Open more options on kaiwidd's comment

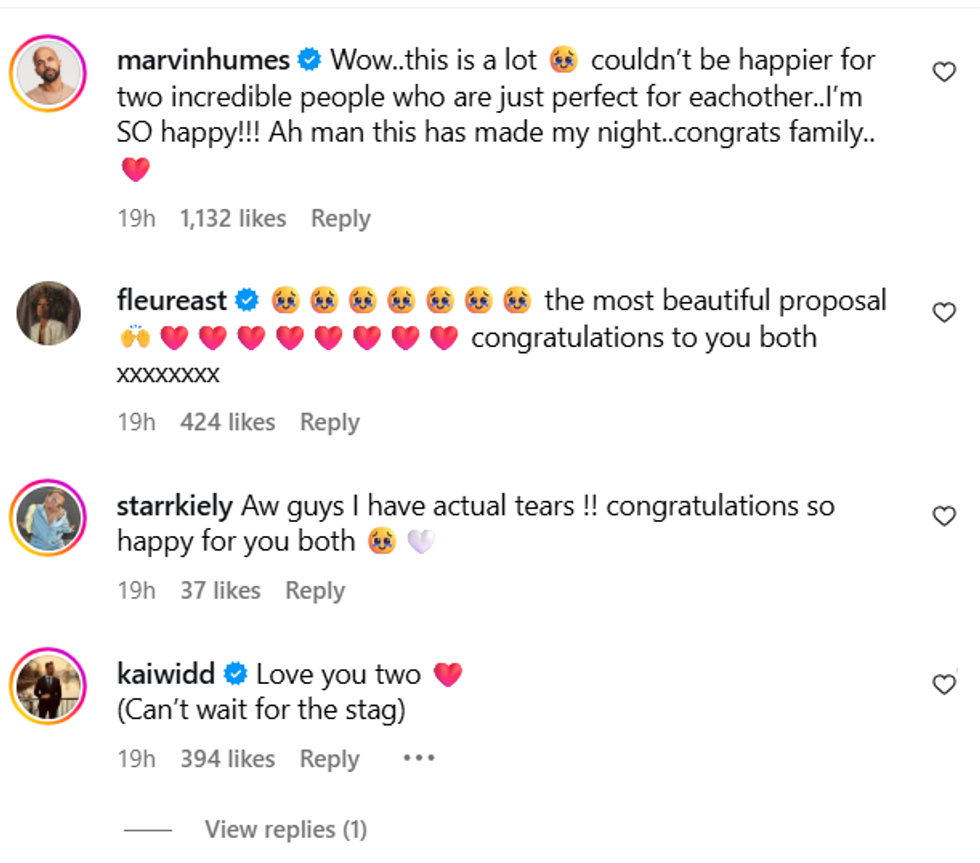(x=419, y=758)
